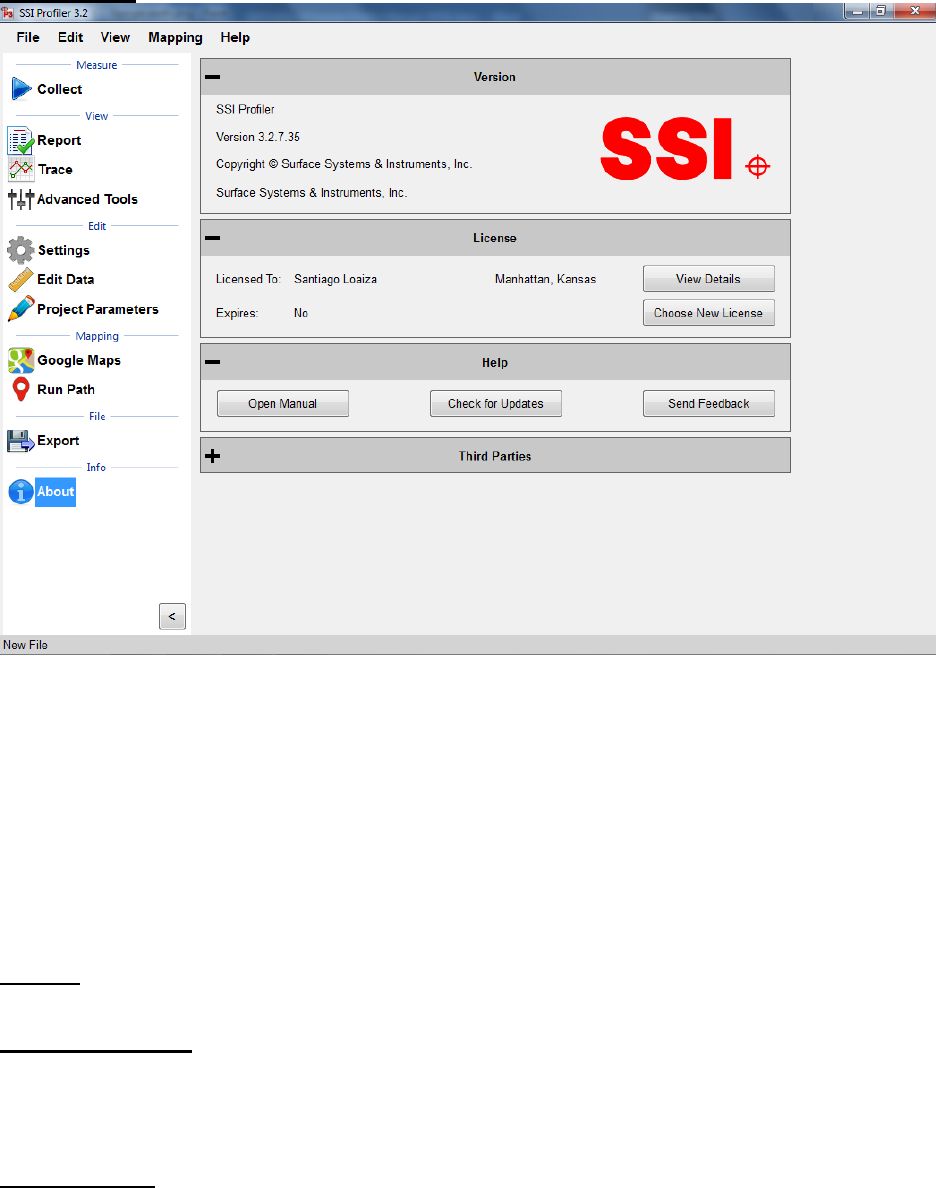The width and height of the screenshot is (936, 1188).
Task: Select the Collect label in sidebar
Action: coord(60,89)
